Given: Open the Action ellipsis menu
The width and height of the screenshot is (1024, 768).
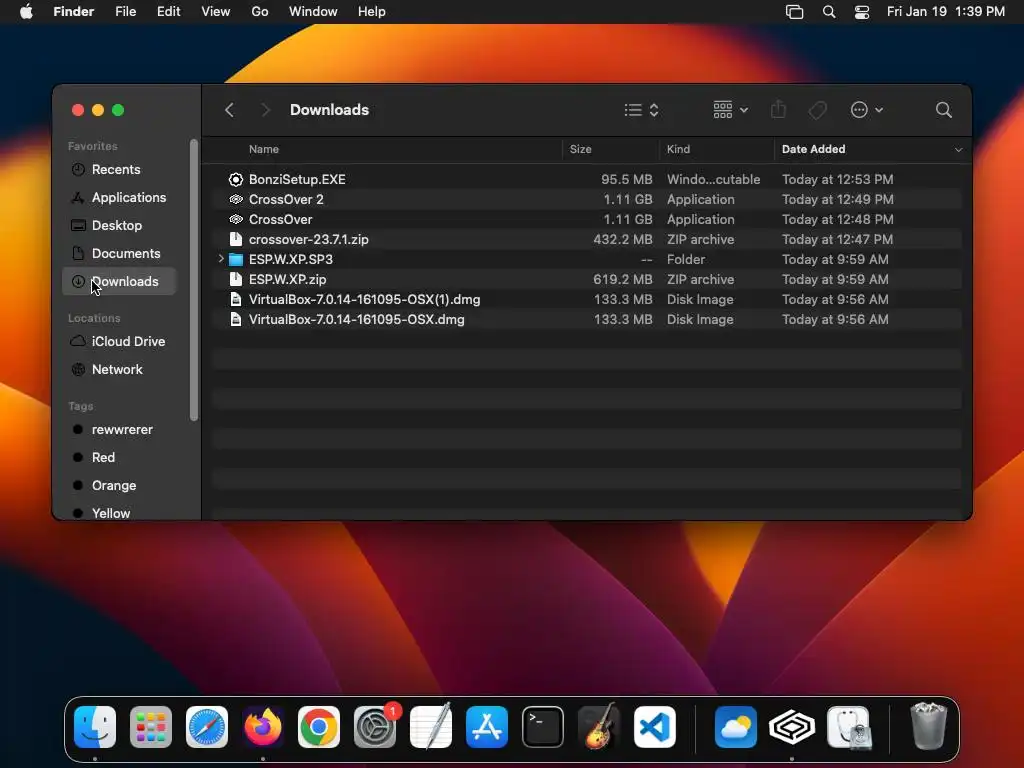Looking at the screenshot, I should [x=867, y=110].
